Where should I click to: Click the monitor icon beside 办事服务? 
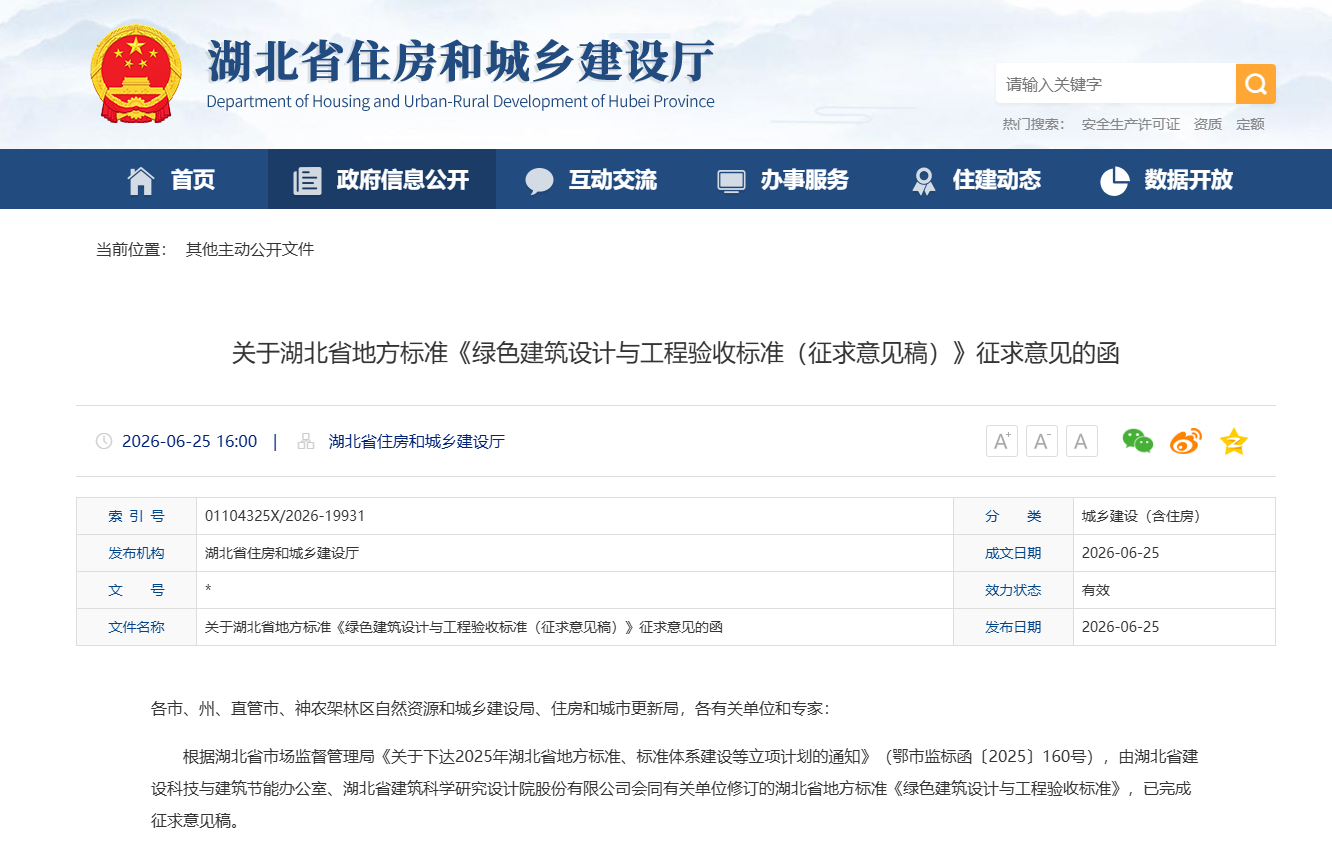(x=731, y=181)
